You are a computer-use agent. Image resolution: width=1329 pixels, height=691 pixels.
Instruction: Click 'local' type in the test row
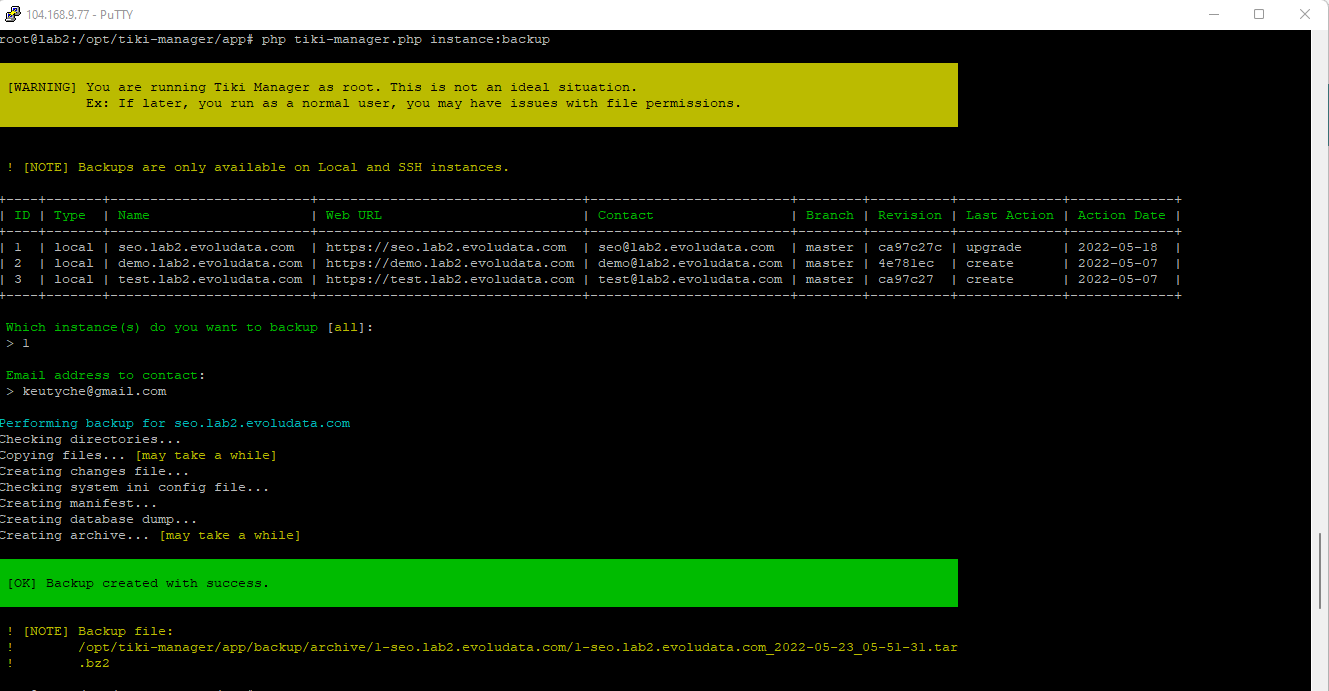[x=74, y=279]
